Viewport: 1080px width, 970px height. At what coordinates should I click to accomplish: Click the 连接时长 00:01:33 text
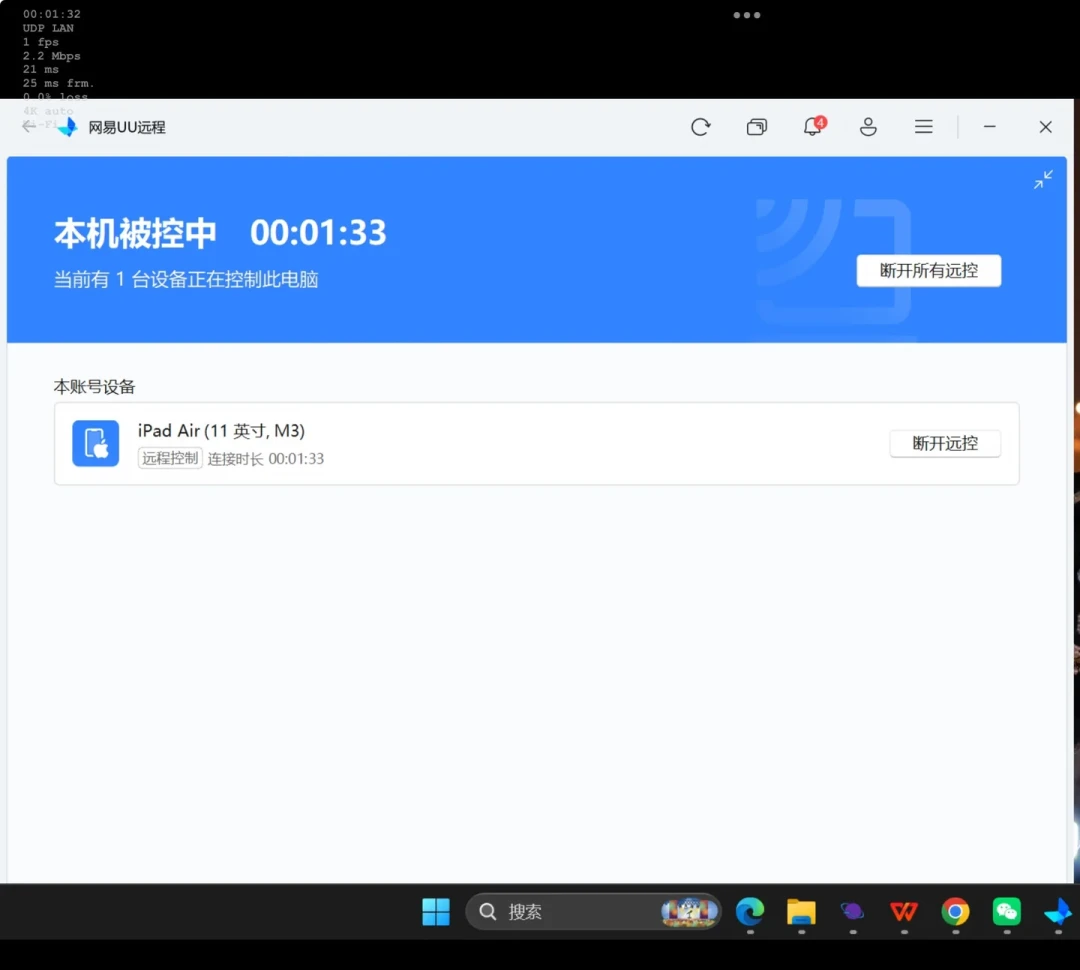[x=266, y=459]
